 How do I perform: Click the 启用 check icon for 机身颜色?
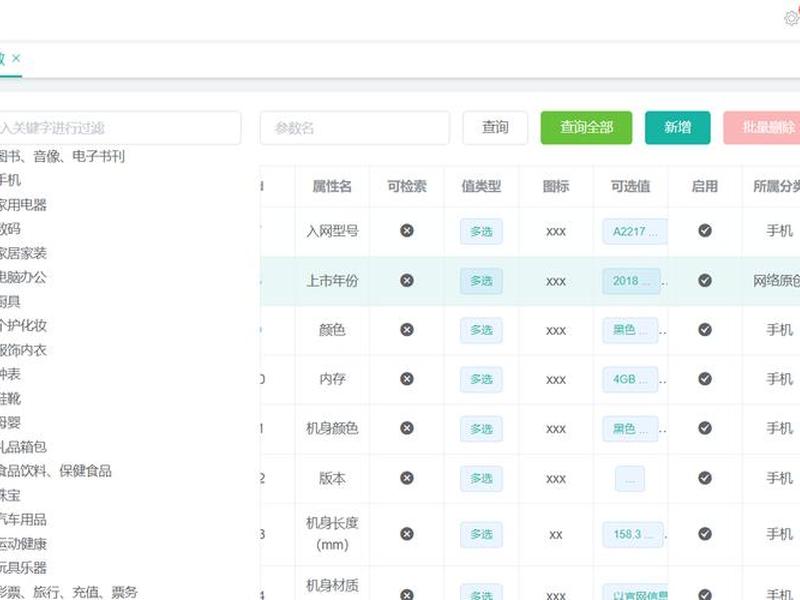[x=705, y=428]
